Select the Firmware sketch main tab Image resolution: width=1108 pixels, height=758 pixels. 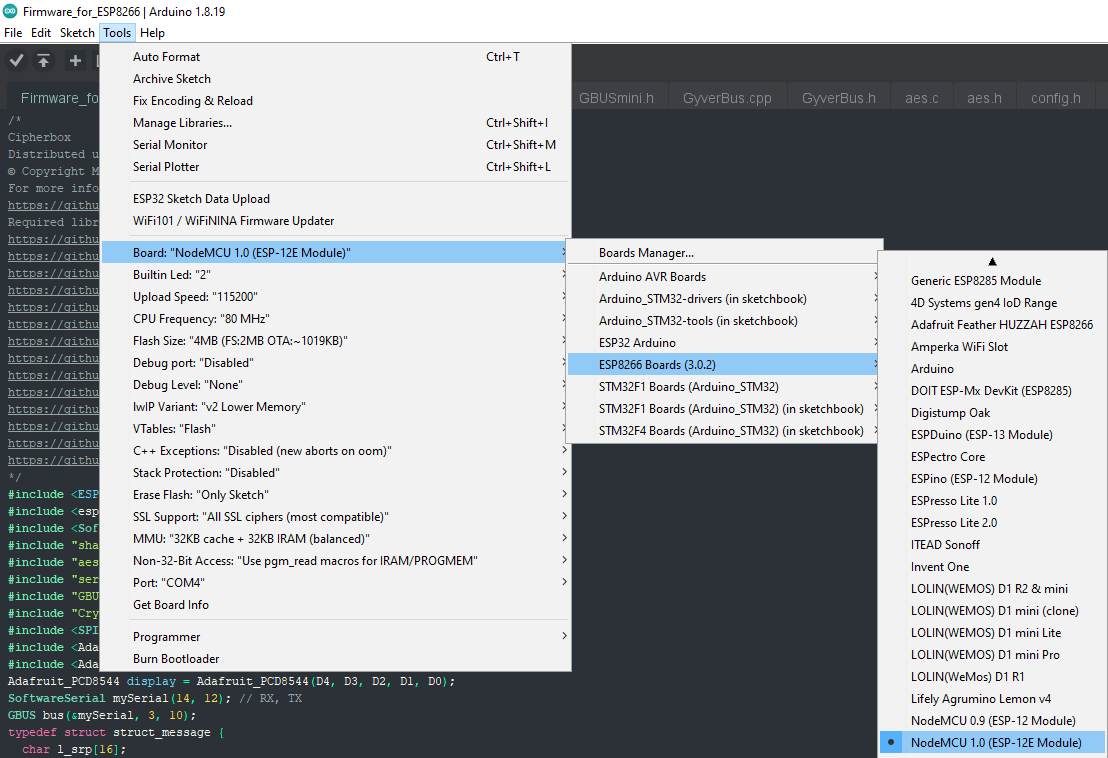tap(54, 98)
